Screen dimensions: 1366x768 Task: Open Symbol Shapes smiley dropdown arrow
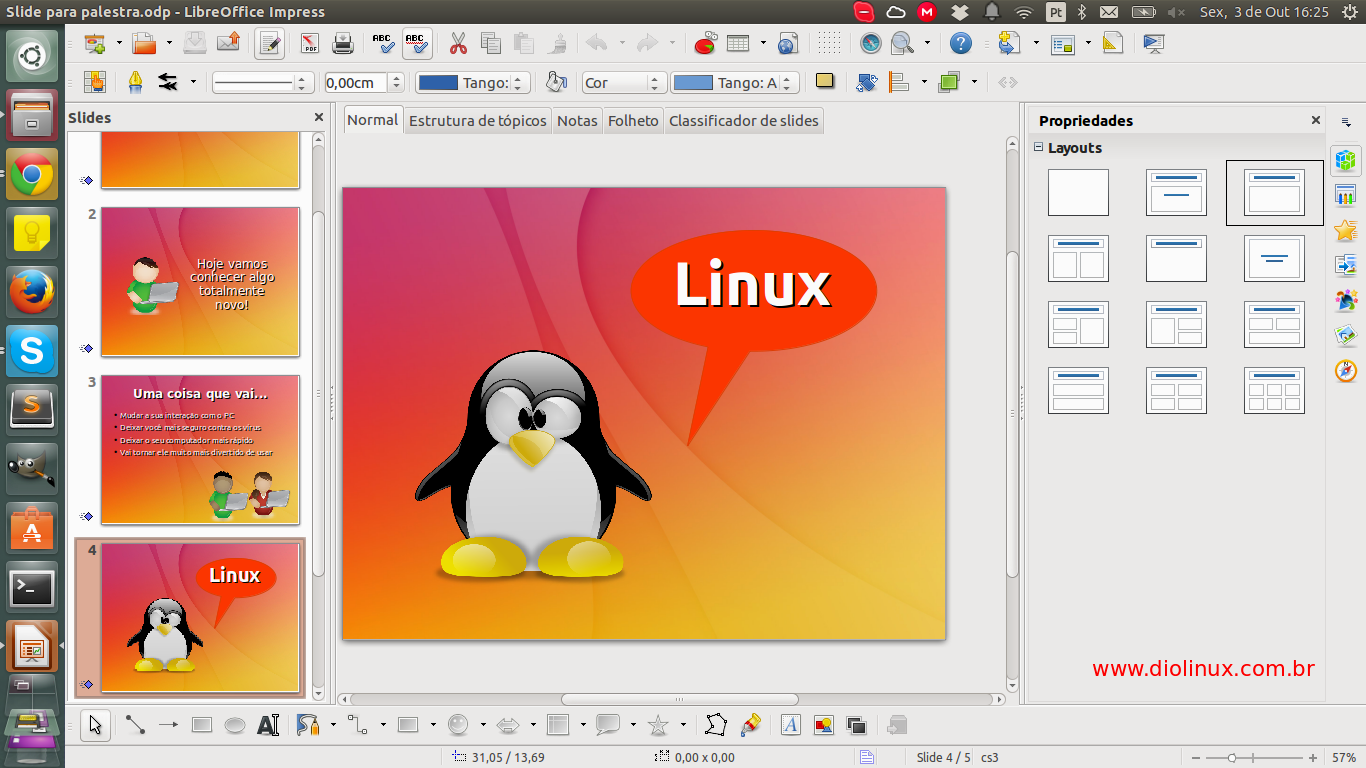tap(482, 725)
